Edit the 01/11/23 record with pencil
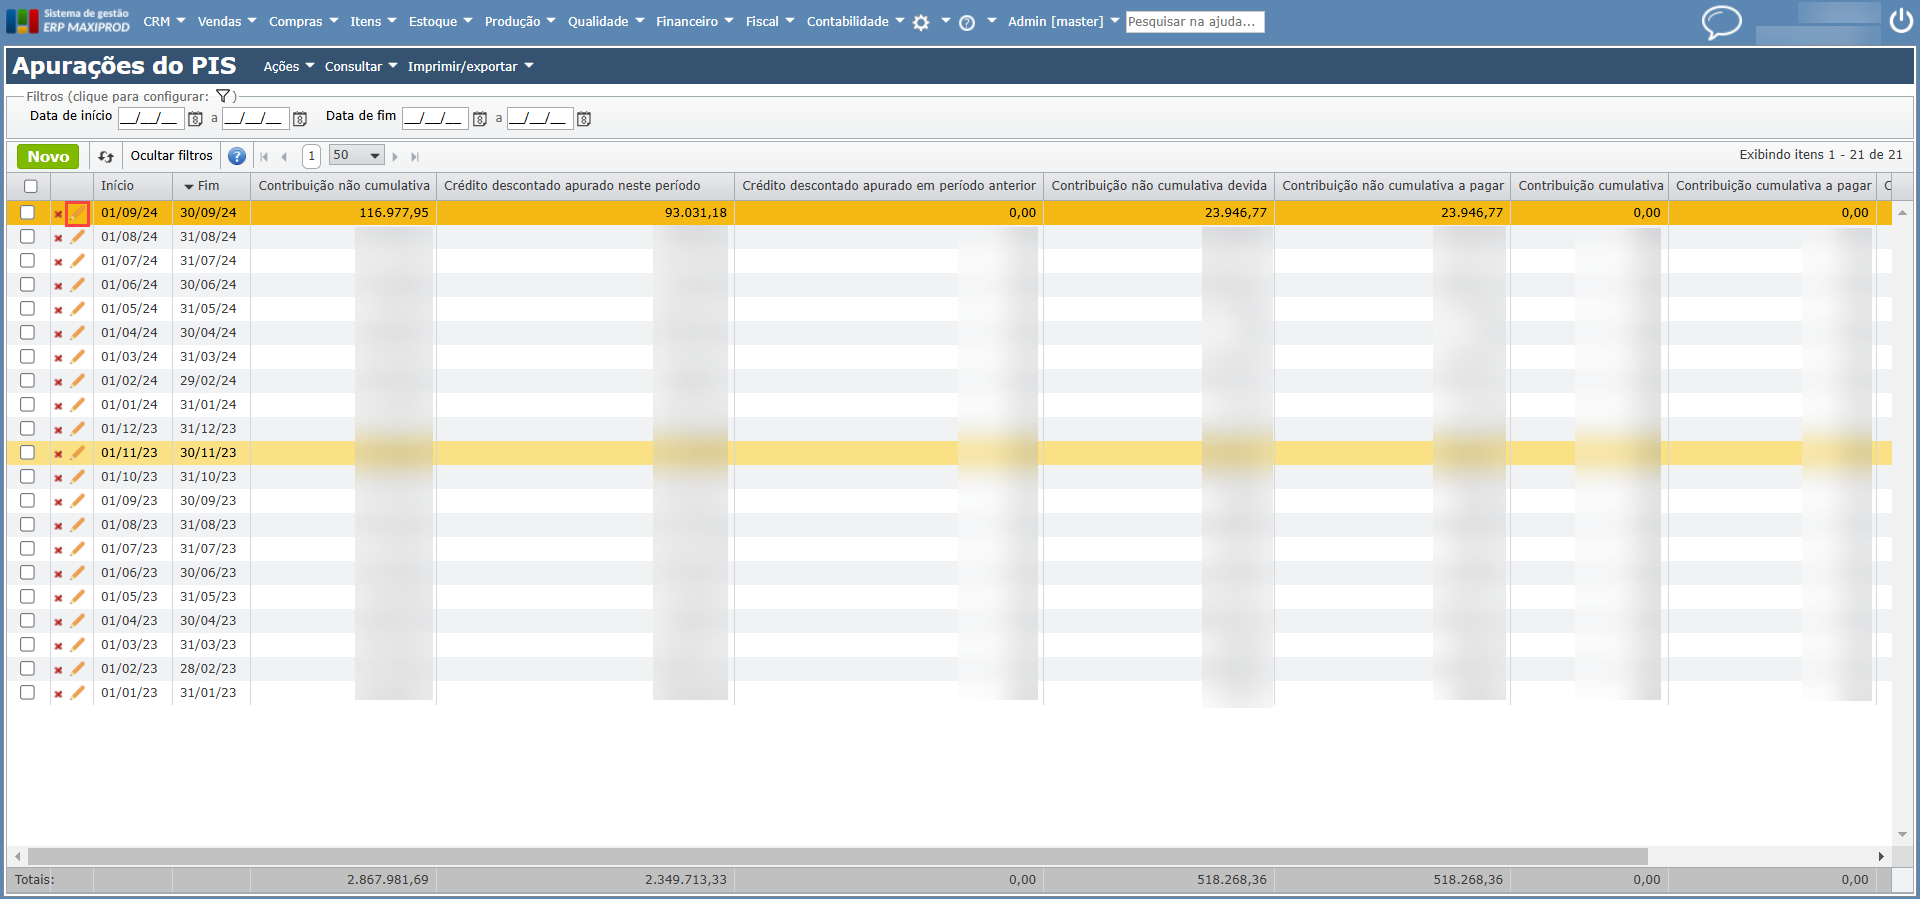1920x899 pixels. [78, 453]
